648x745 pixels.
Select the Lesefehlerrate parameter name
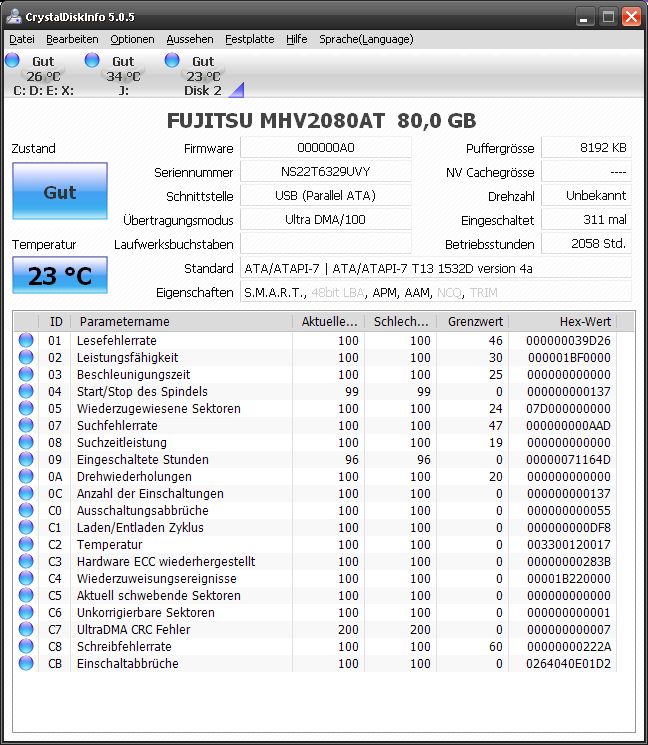(116, 341)
